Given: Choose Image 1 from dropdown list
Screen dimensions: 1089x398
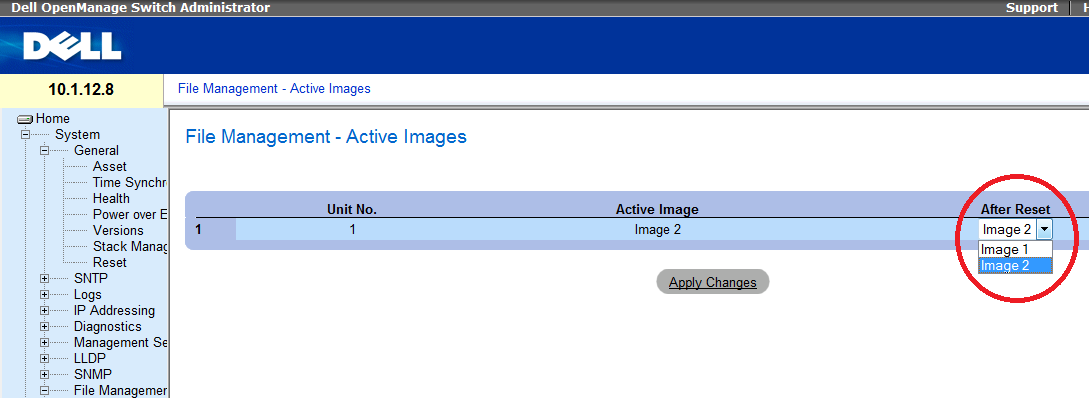Looking at the screenshot, I should [x=1015, y=249].
